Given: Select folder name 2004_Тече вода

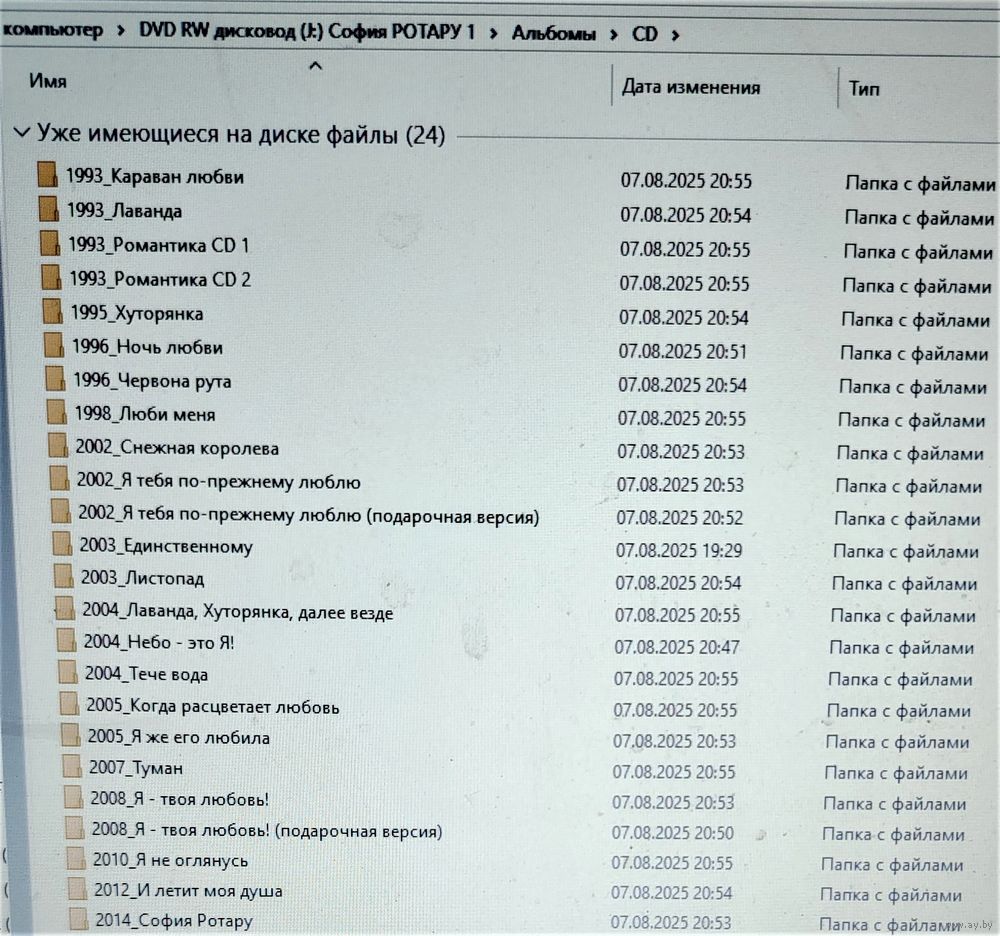Looking at the screenshot, I should coord(147,673).
